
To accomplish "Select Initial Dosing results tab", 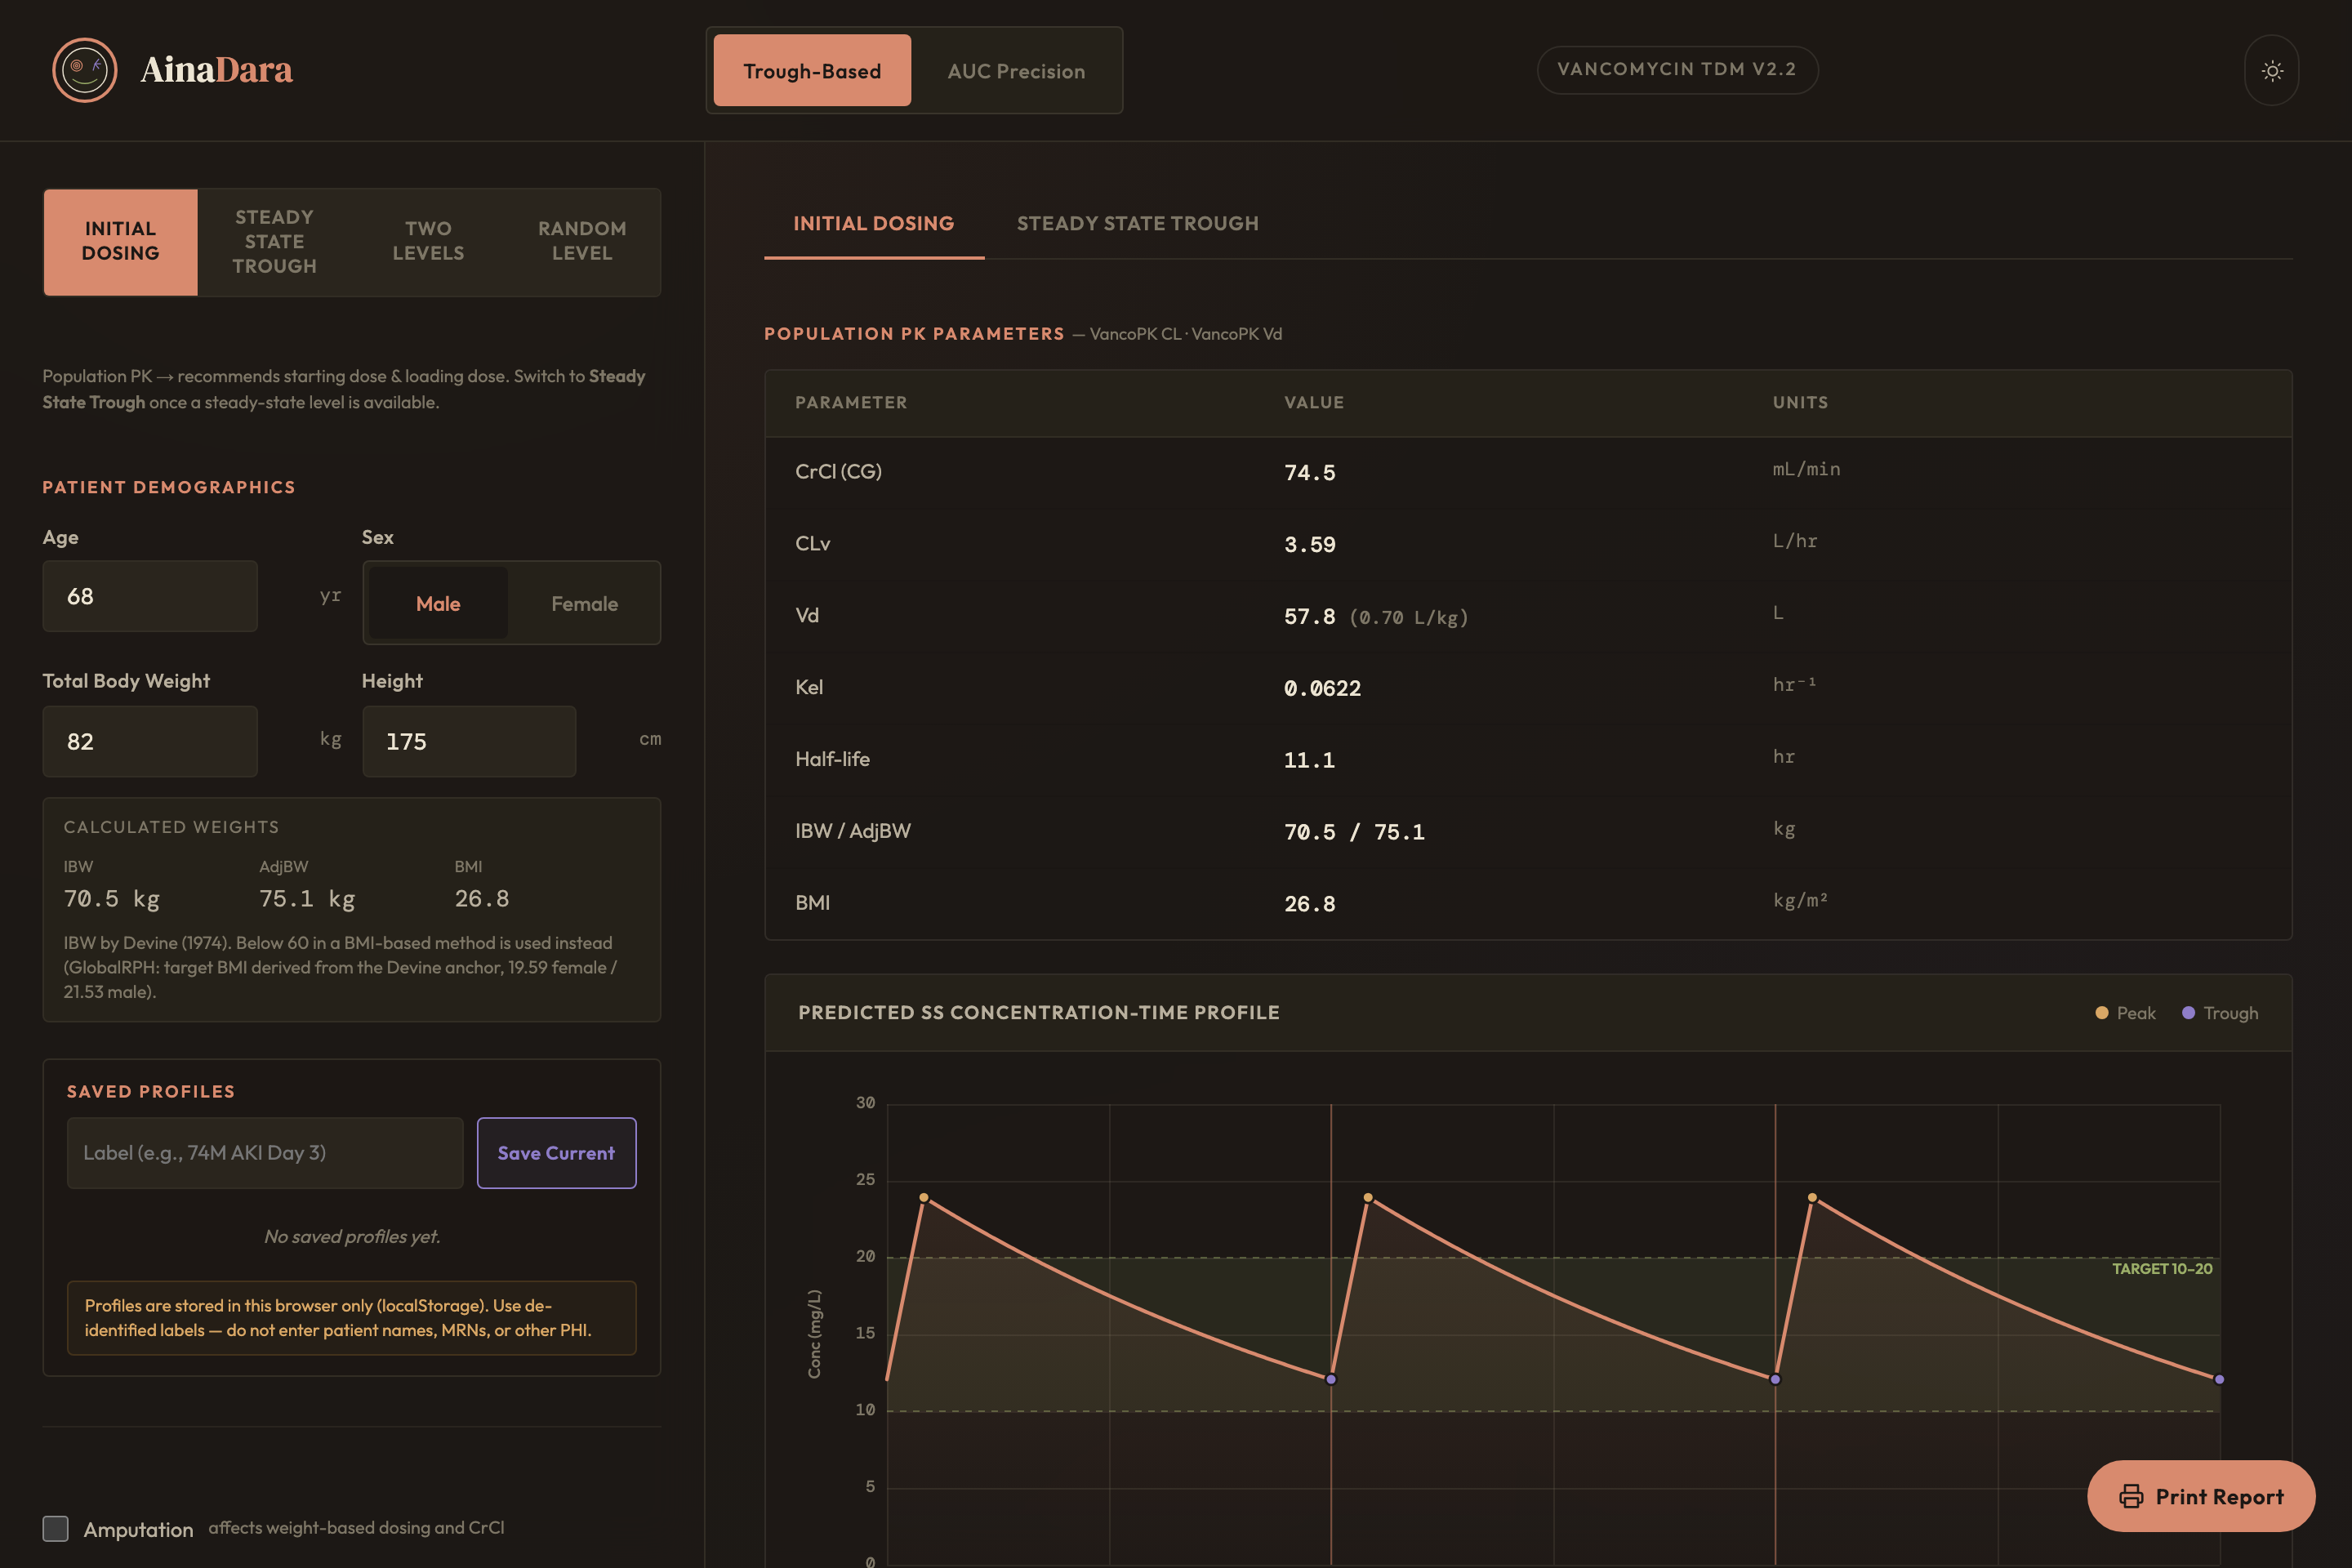I will click(874, 224).
